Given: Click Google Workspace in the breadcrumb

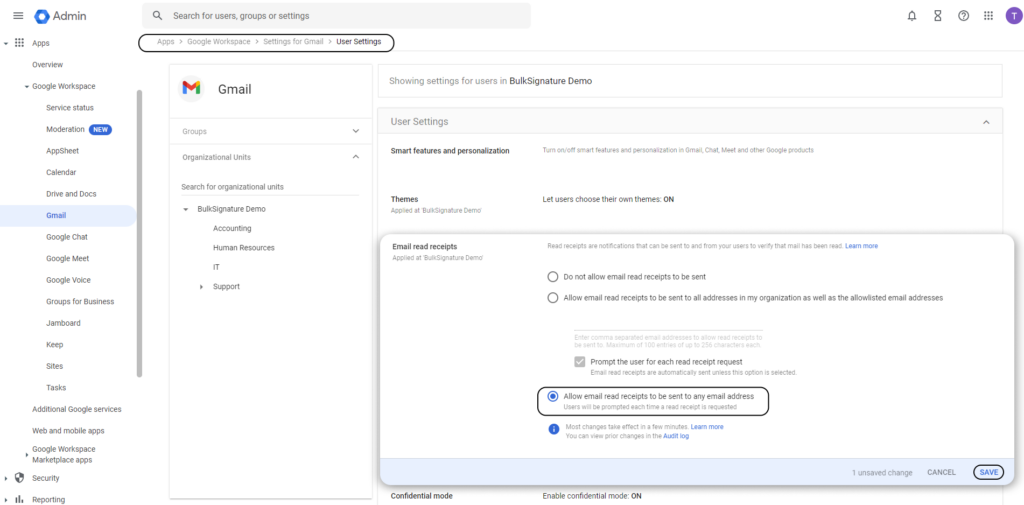Looking at the screenshot, I should coord(219,41).
